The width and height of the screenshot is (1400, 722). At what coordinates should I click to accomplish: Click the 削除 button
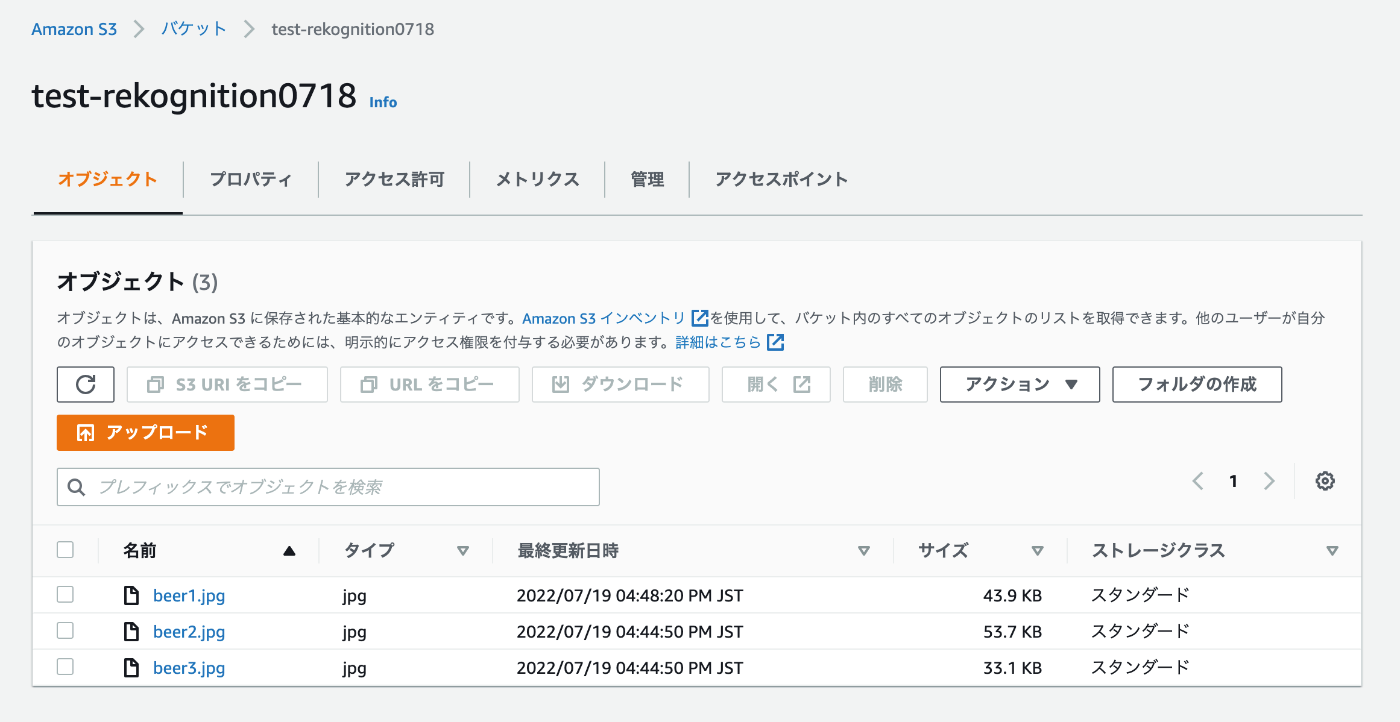click(x=885, y=385)
